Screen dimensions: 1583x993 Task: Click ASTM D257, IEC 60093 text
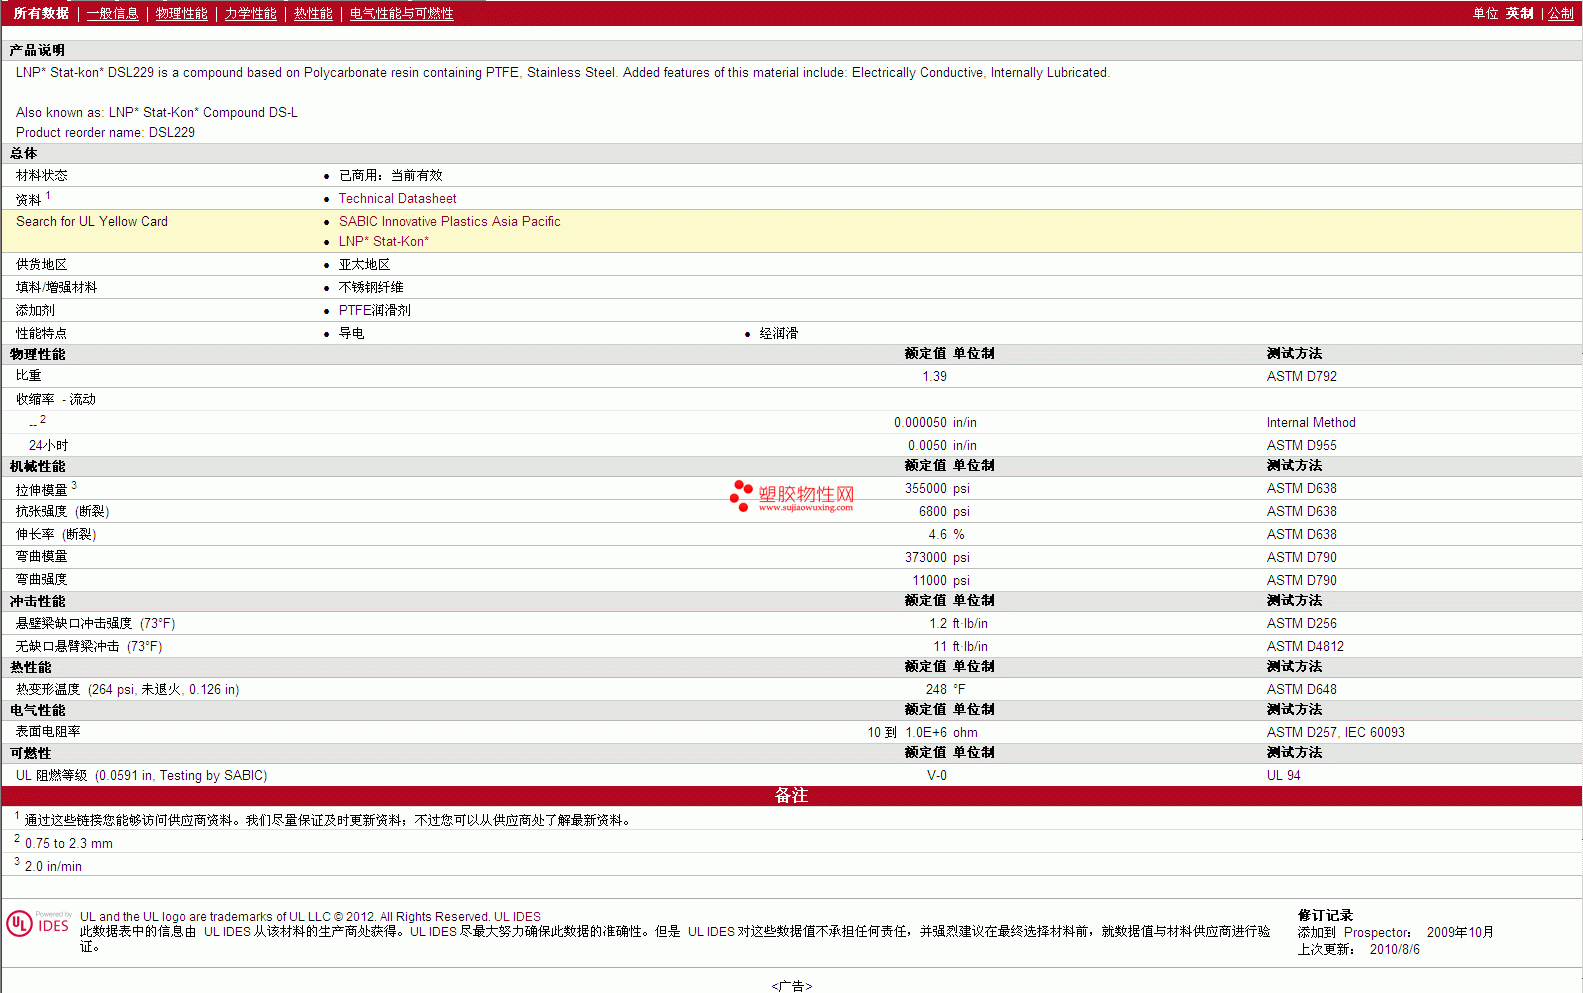(1335, 733)
